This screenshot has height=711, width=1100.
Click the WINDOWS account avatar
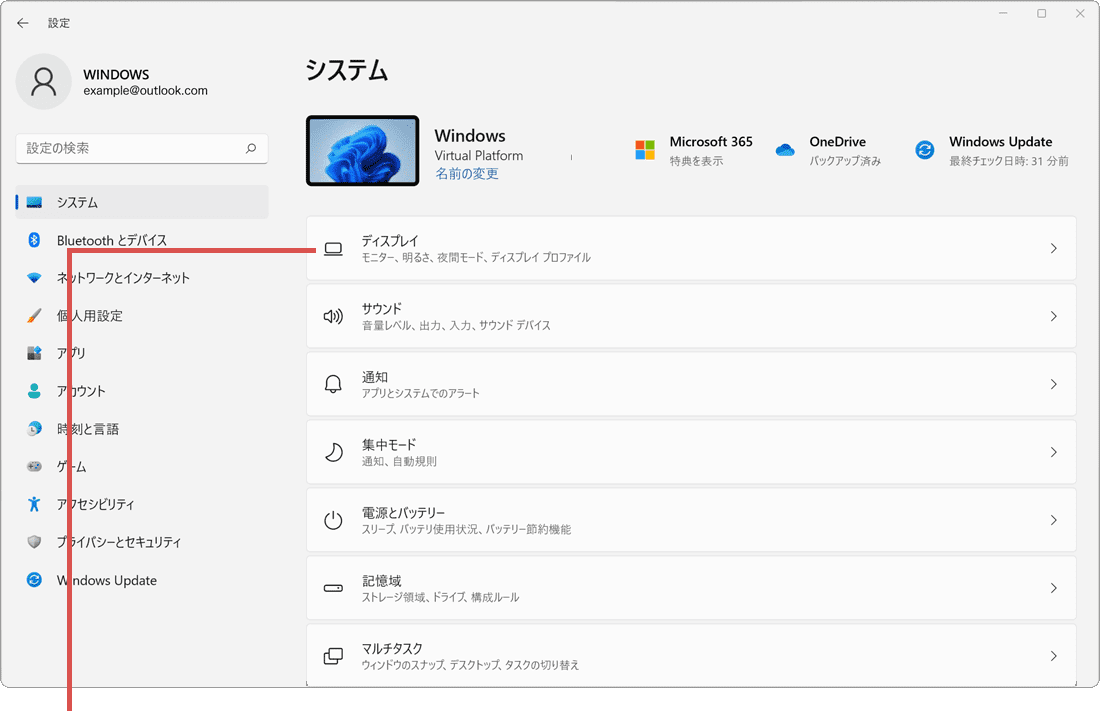click(x=44, y=81)
